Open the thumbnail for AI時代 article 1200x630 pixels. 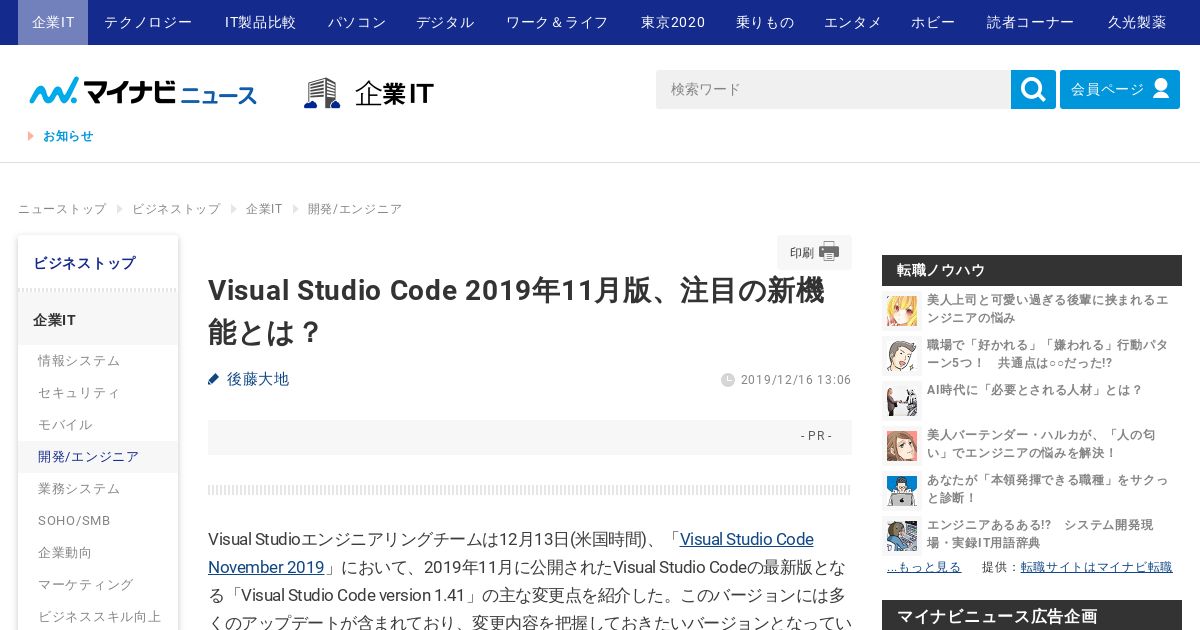(902, 400)
